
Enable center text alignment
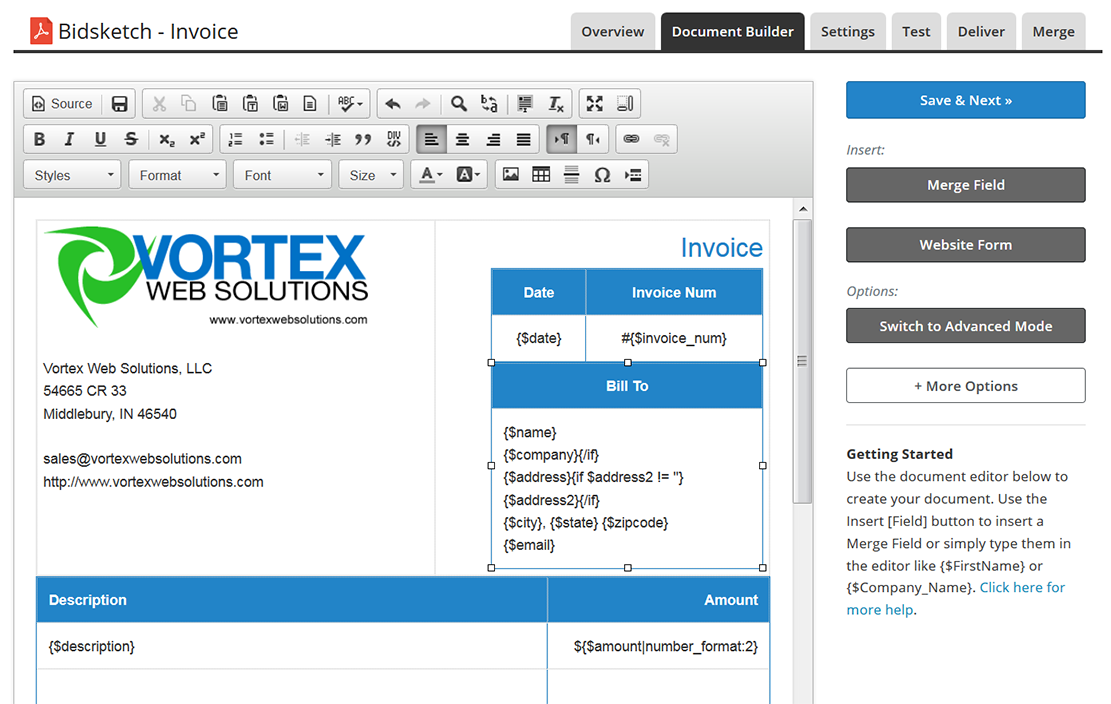[462, 139]
